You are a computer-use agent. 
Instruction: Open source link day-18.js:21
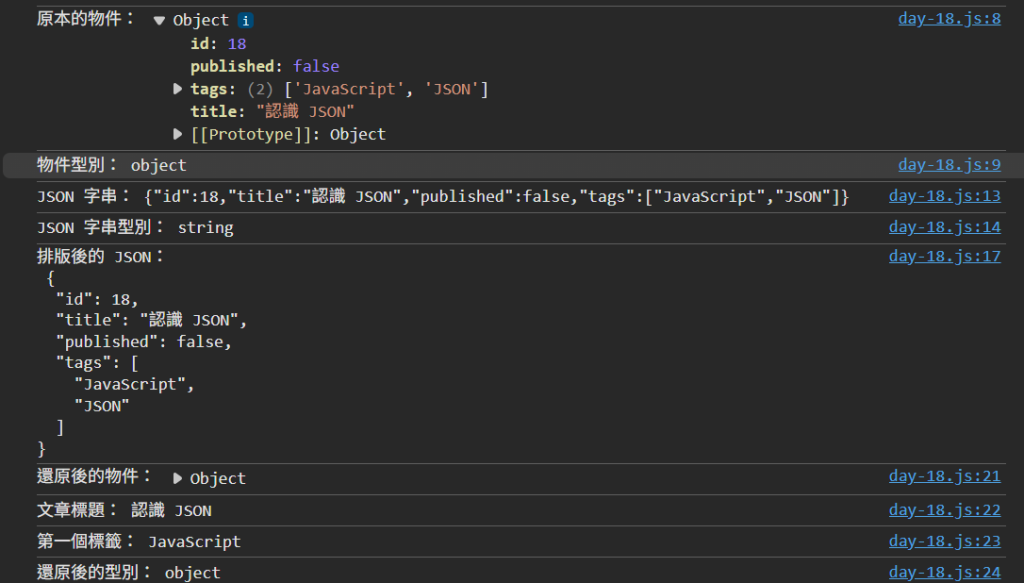coord(944,476)
